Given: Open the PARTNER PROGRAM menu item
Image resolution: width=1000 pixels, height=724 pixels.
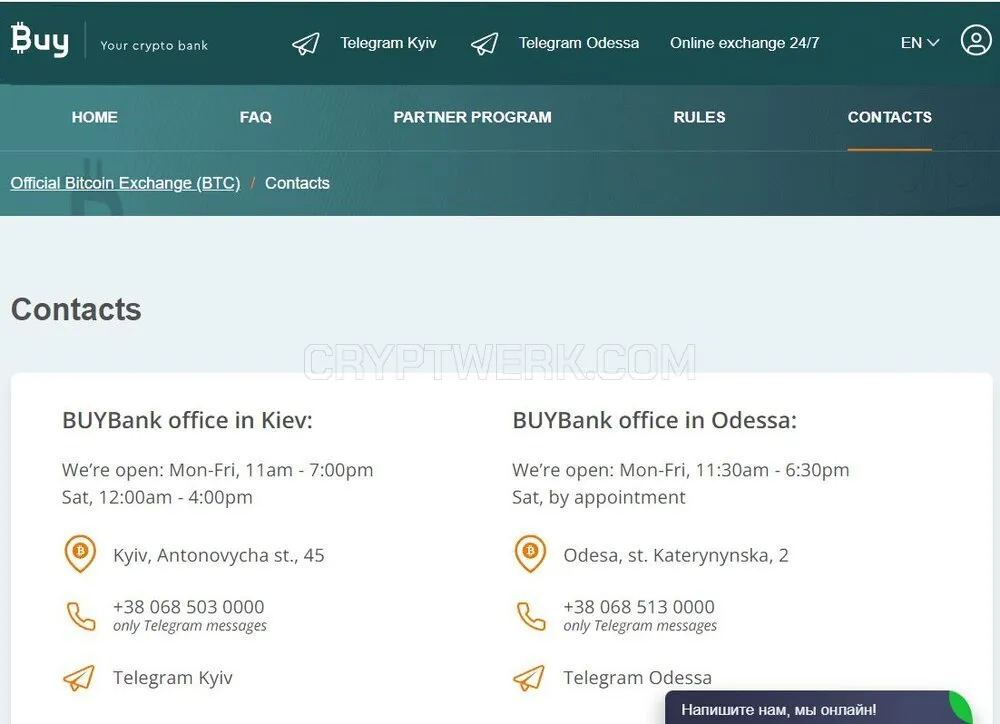Looking at the screenshot, I should [473, 117].
